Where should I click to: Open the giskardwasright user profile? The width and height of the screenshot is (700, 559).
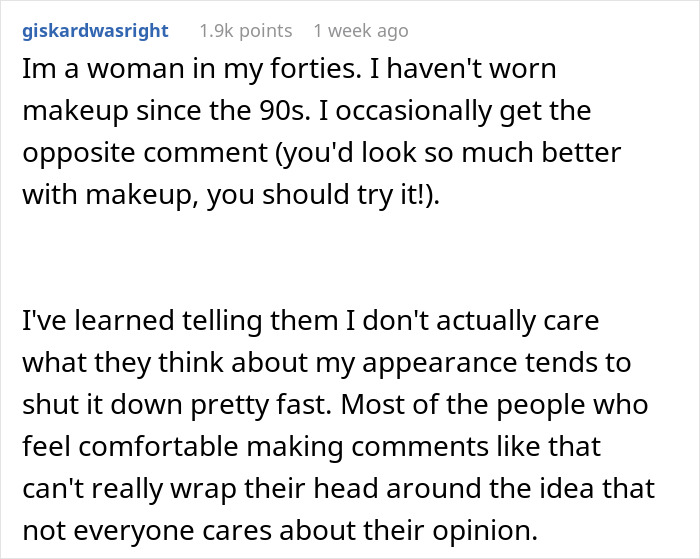pos(95,31)
